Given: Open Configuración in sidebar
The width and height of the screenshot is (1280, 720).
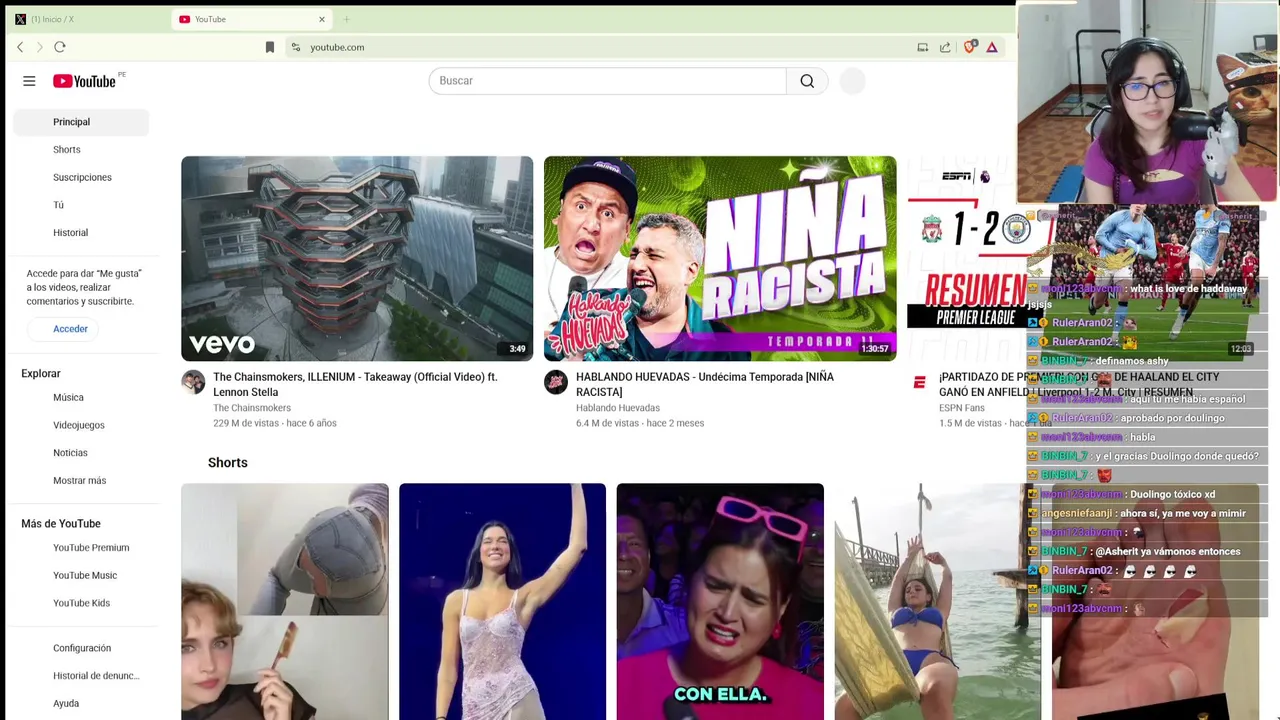Looking at the screenshot, I should point(81,648).
